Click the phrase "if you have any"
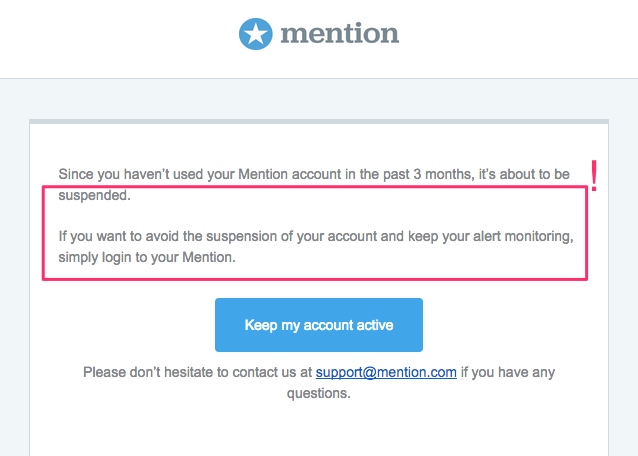 pos(508,372)
